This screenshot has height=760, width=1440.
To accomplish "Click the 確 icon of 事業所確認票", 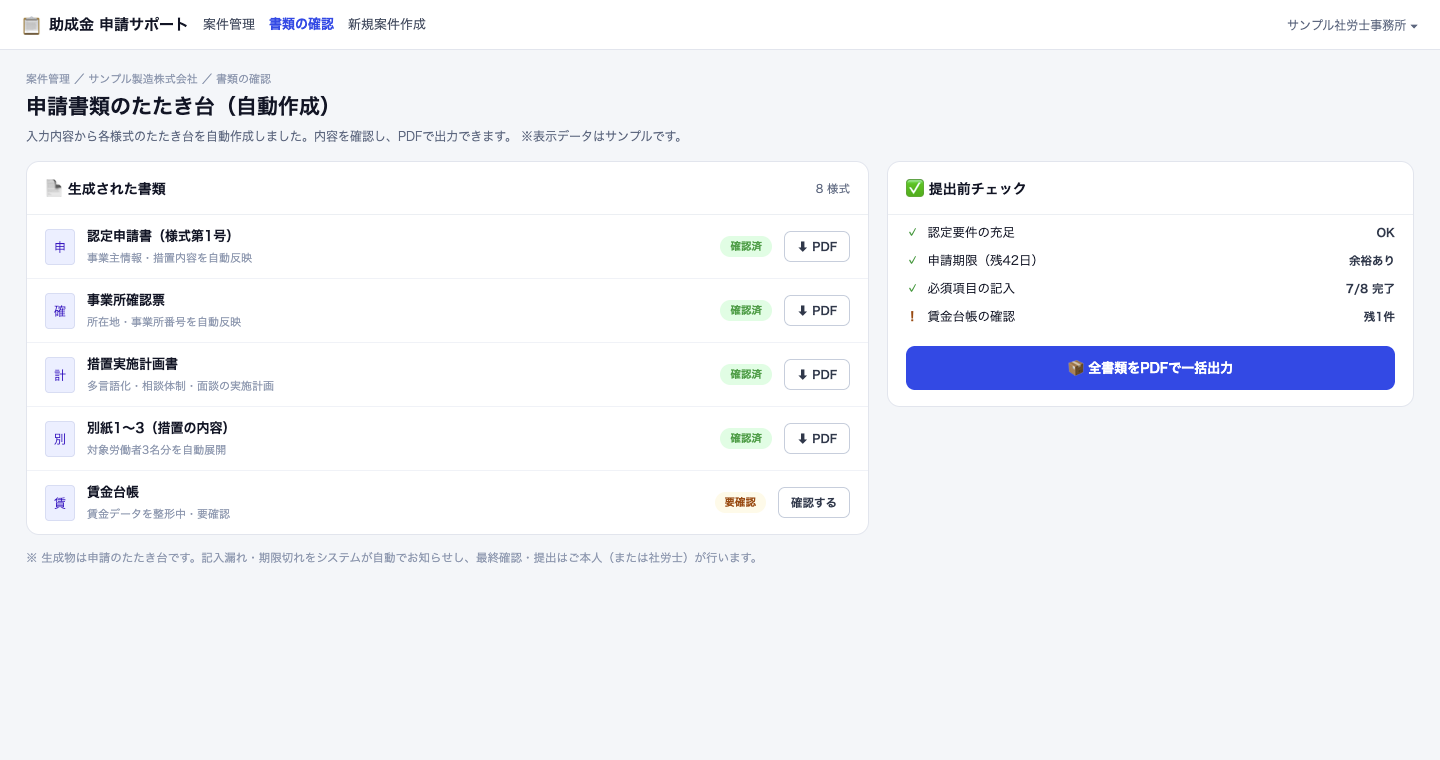I will 60,311.
